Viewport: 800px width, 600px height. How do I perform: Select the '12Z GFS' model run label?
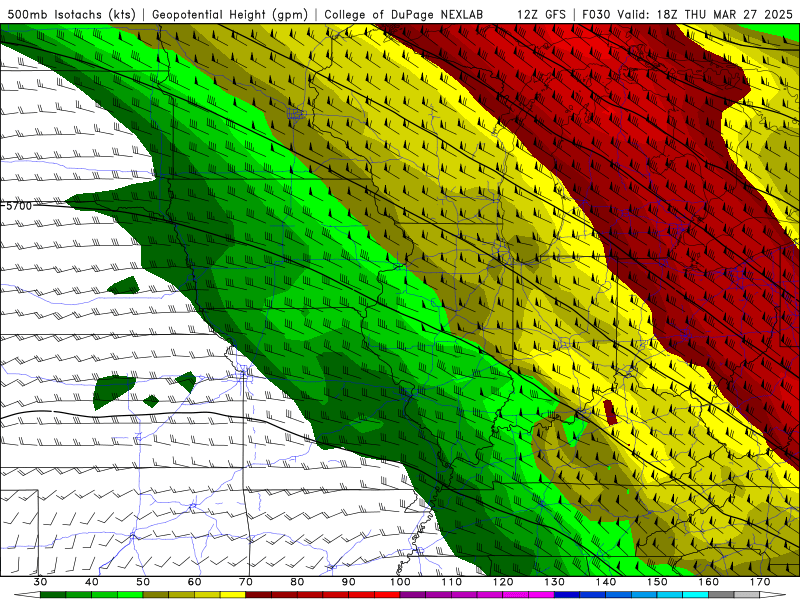click(x=541, y=15)
